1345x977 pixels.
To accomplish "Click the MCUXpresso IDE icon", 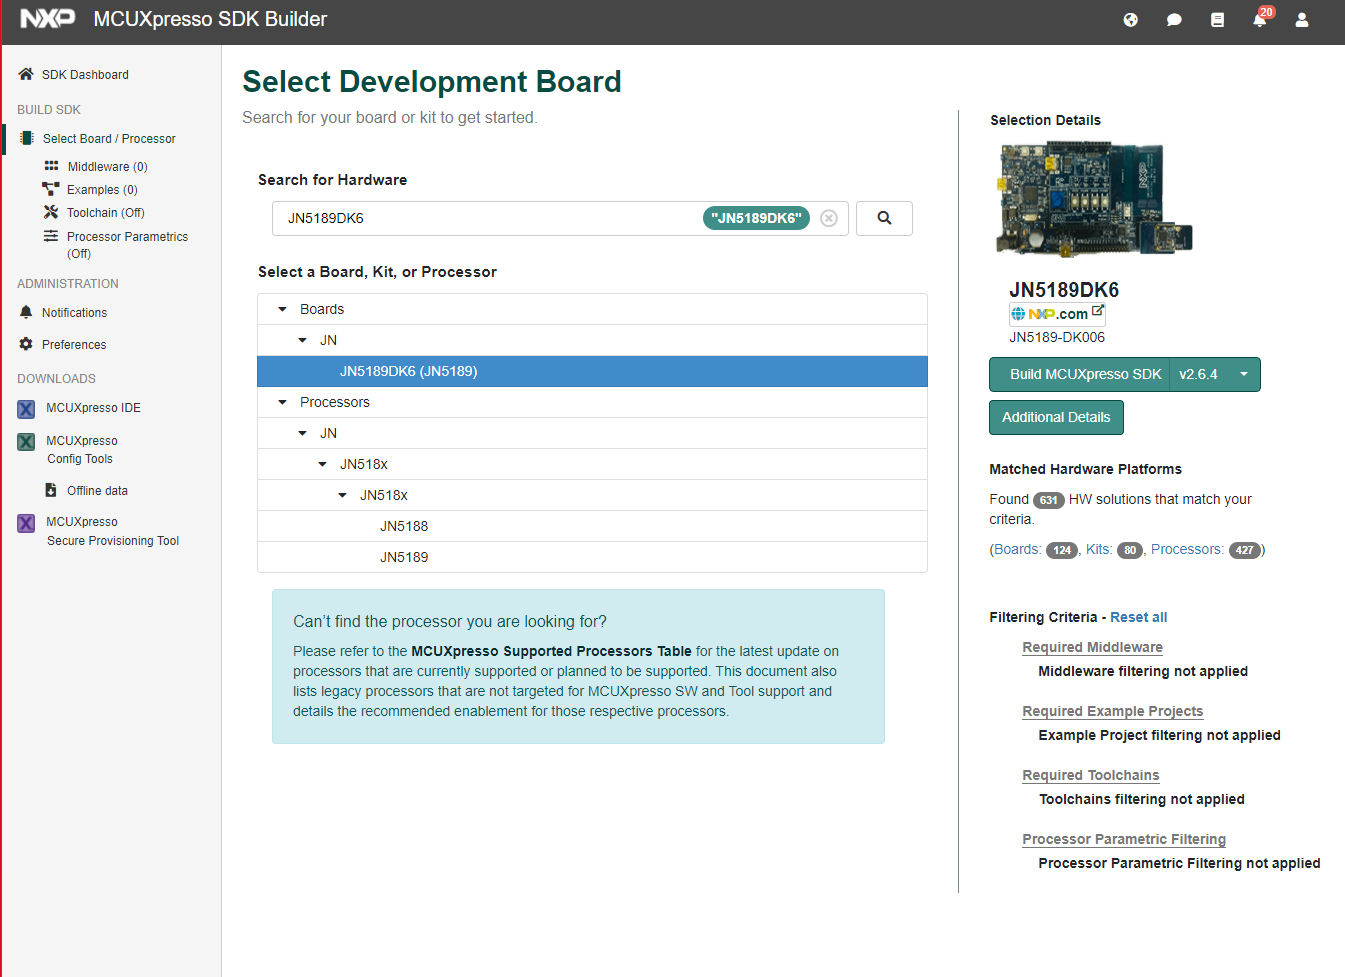I will pyautogui.click(x=26, y=408).
